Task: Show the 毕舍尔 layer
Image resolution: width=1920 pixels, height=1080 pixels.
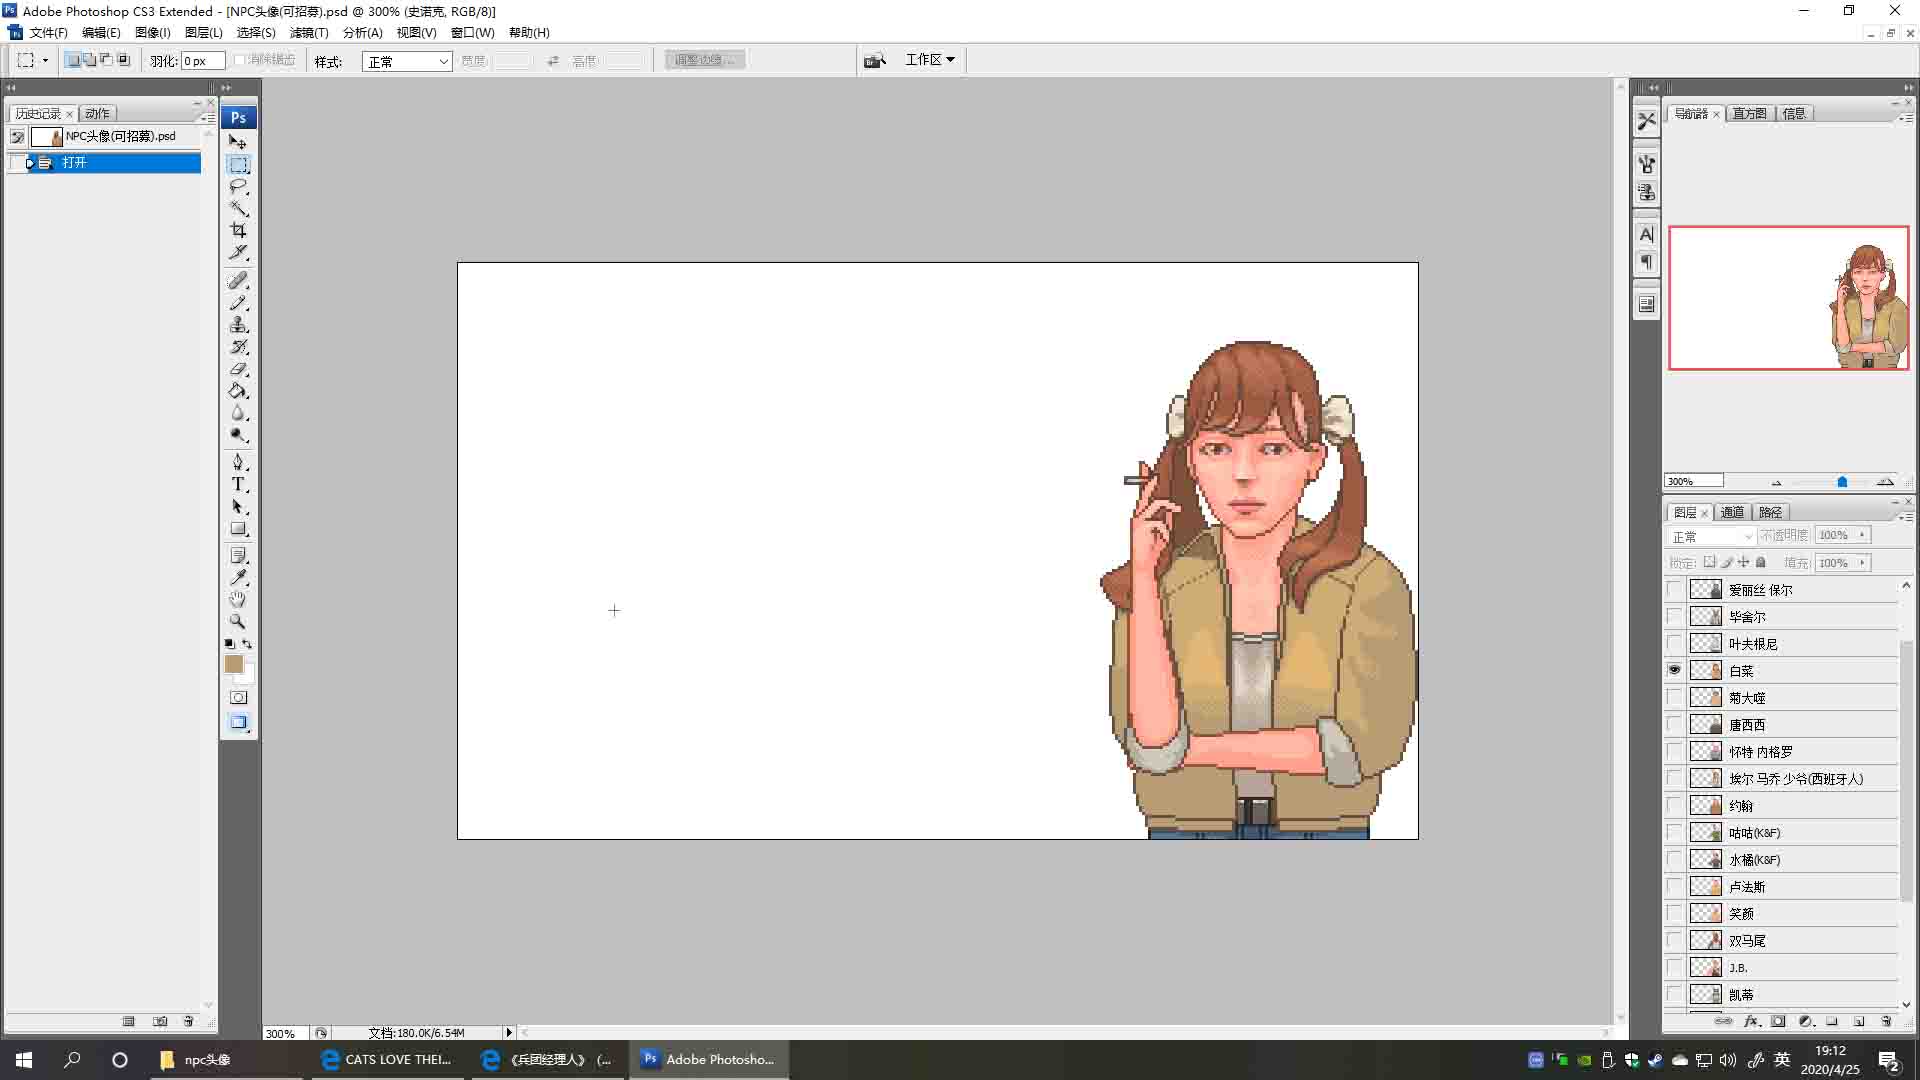Action: (1674, 616)
